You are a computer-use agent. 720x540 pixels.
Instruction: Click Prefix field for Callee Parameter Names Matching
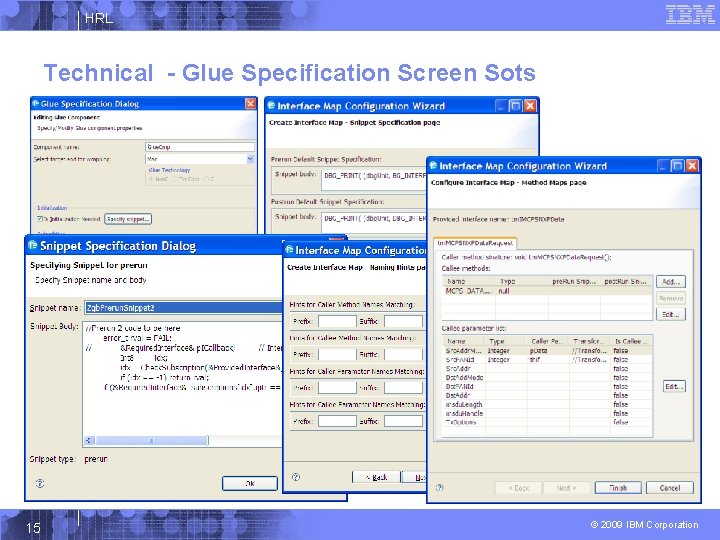(x=337, y=421)
